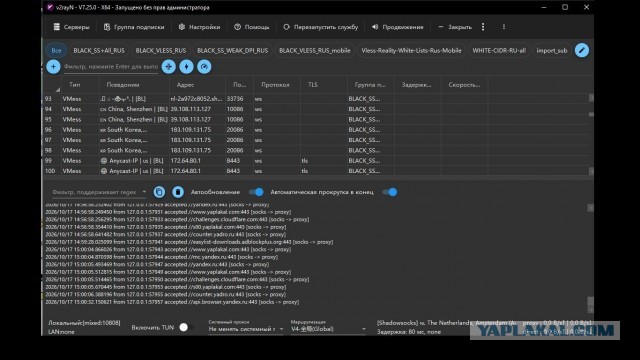640x360 pixels.
Task: Open the Серверы menu
Action: click(71, 27)
